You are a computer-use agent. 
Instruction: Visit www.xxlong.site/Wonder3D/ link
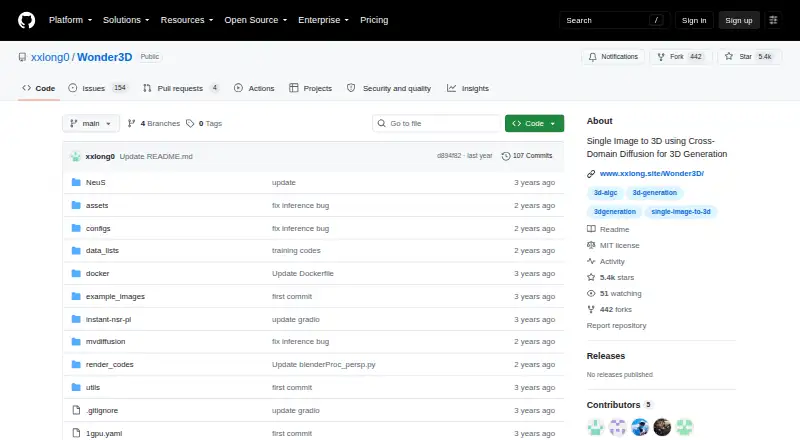652,174
